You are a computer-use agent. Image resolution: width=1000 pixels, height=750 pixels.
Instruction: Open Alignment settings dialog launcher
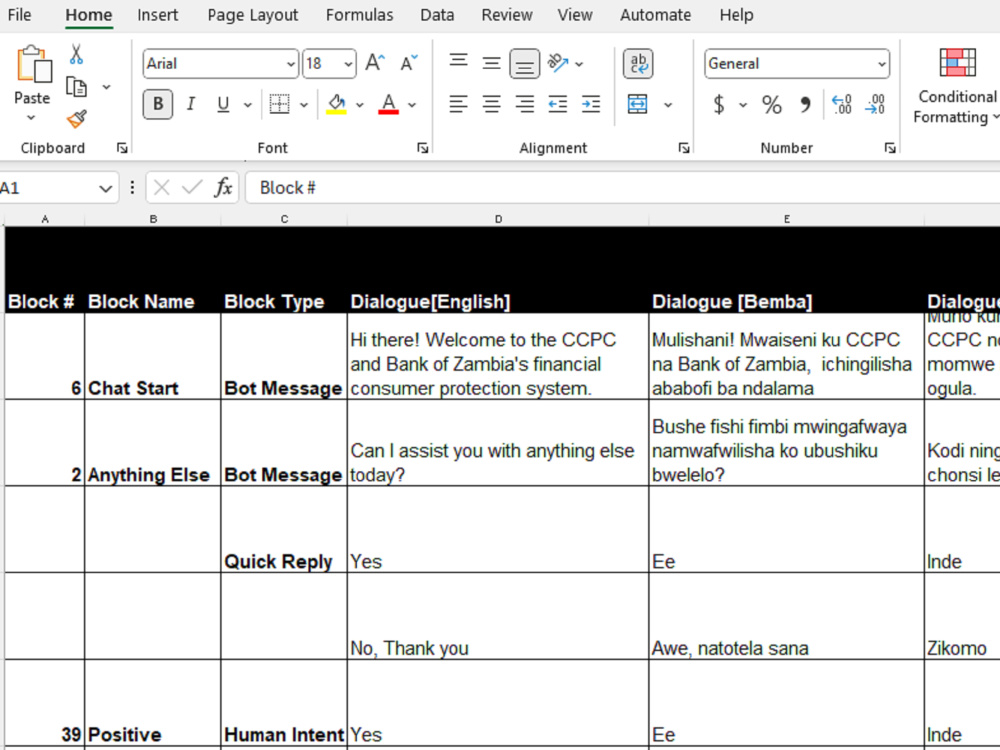(x=684, y=148)
